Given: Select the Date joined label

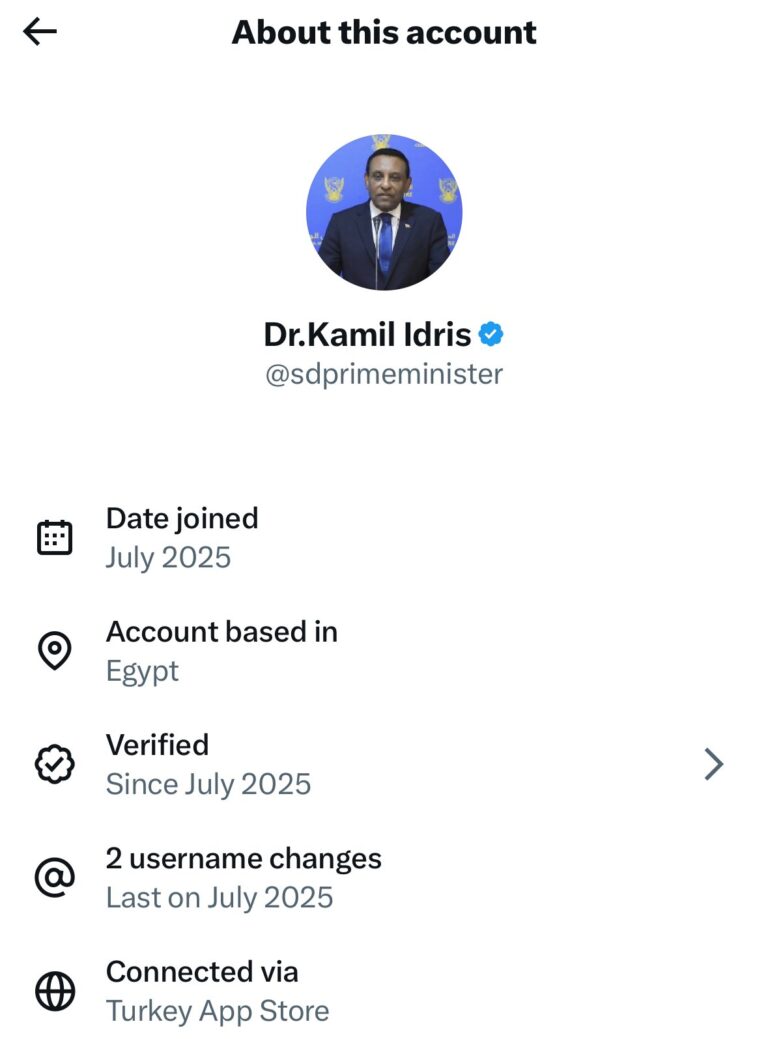Looking at the screenshot, I should 182,518.
